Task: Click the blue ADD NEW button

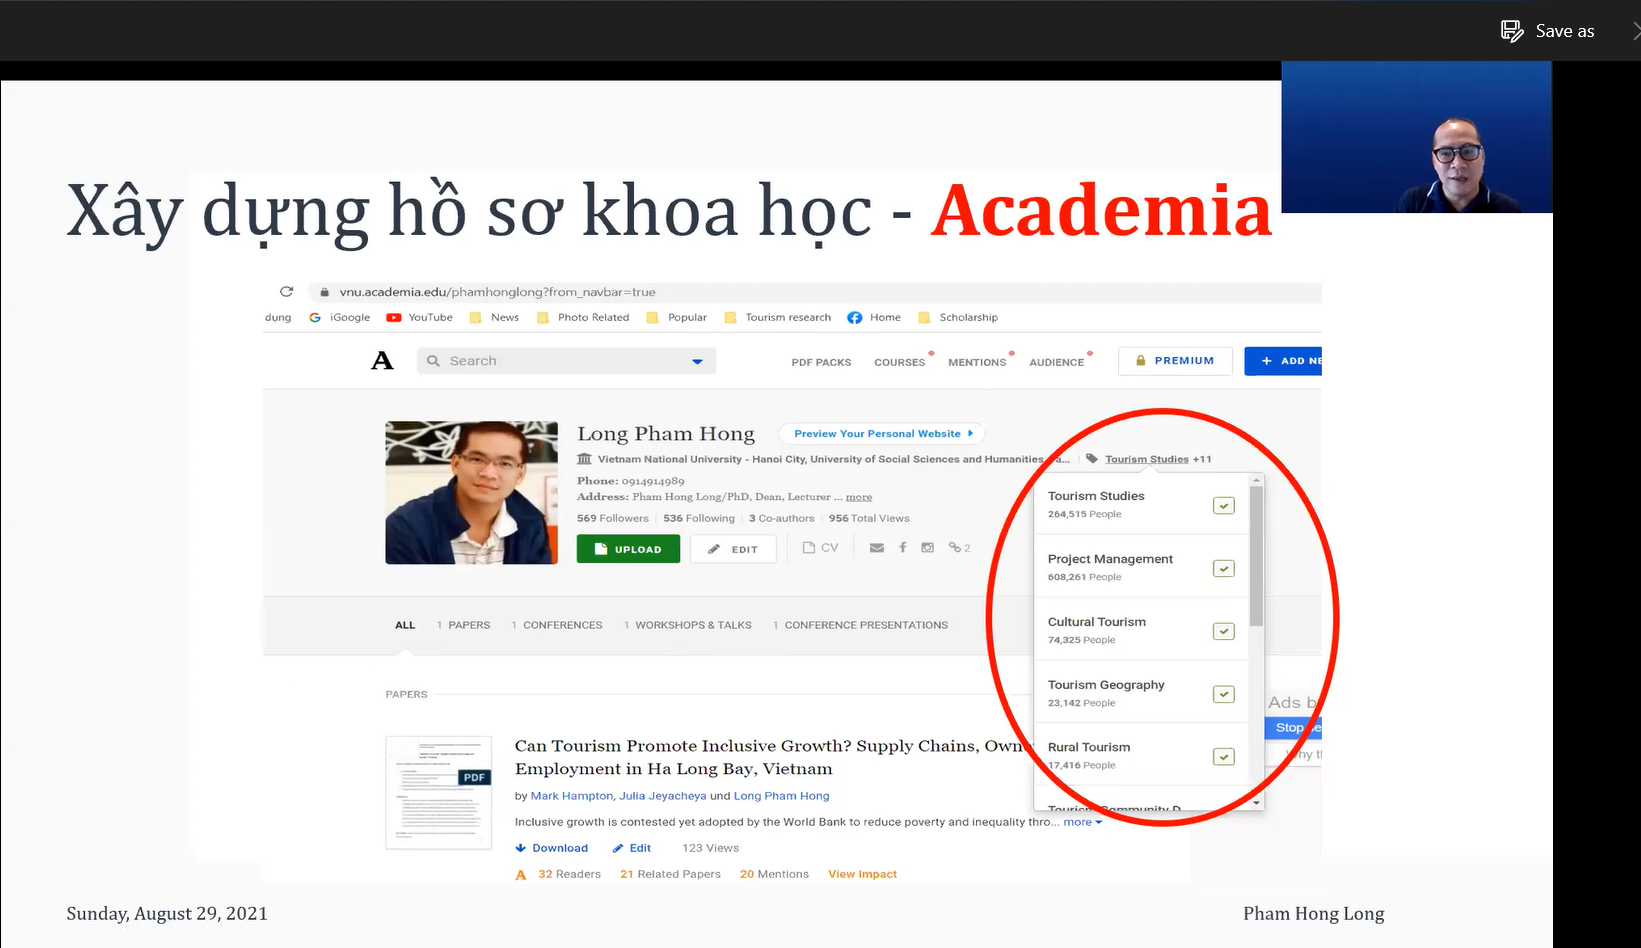Action: pyautogui.click(x=1283, y=361)
